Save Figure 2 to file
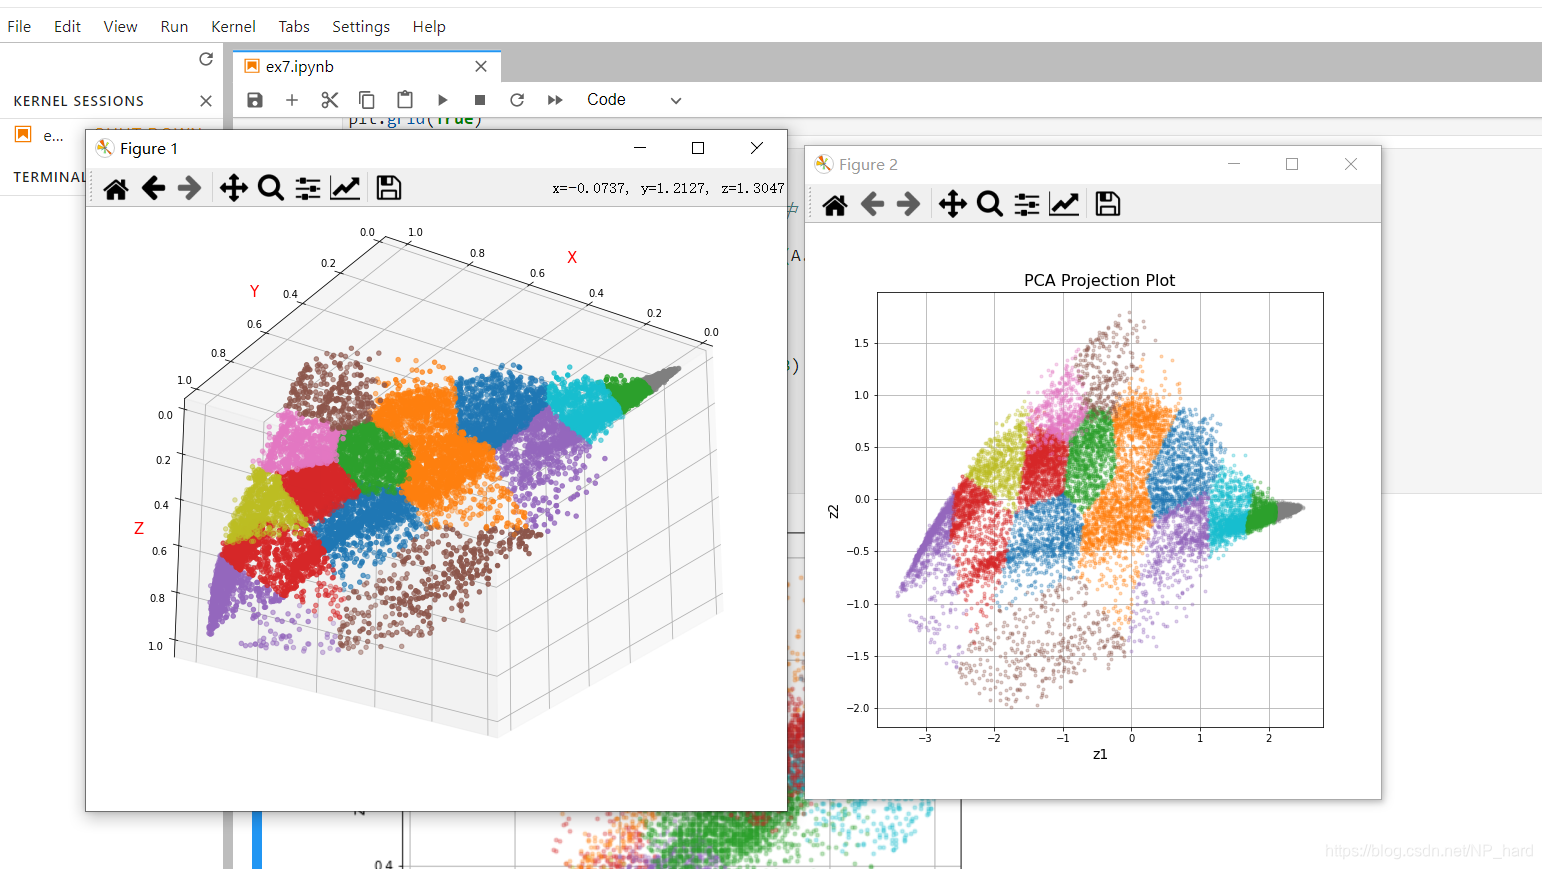The width and height of the screenshot is (1542, 869). [1108, 205]
